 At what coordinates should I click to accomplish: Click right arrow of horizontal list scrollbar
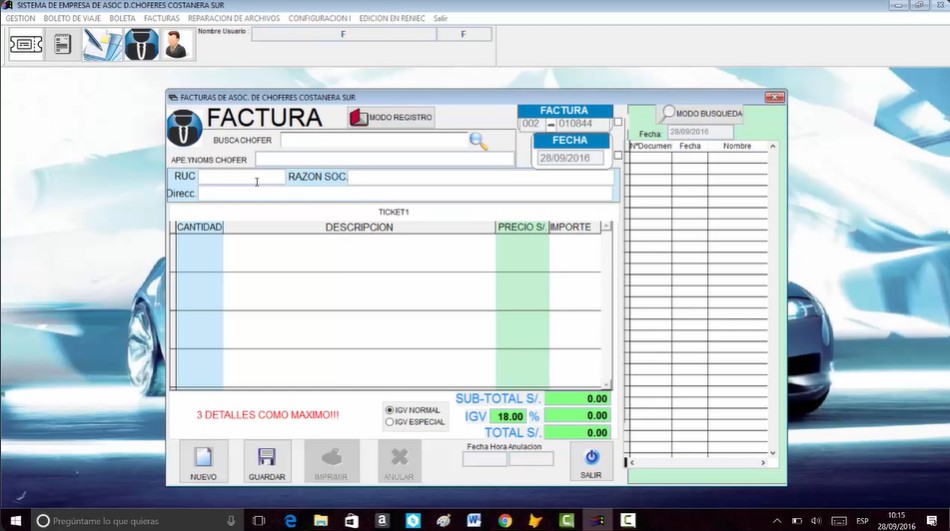click(x=763, y=463)
